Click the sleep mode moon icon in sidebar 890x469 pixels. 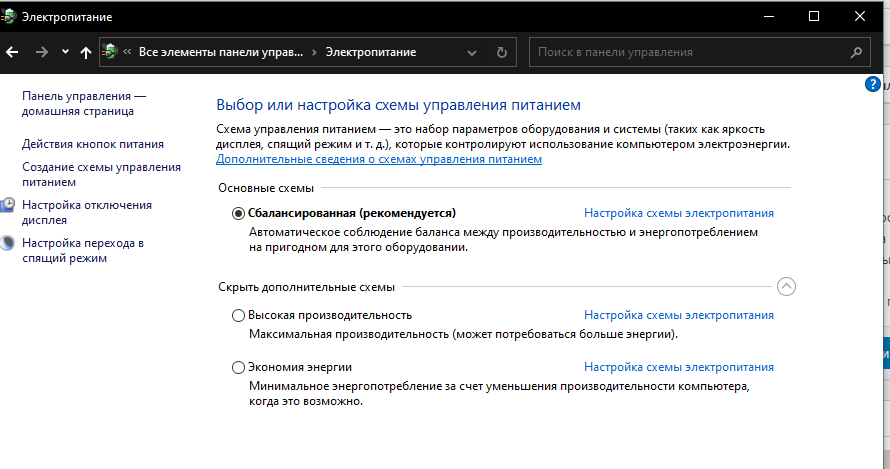(7, 244)
